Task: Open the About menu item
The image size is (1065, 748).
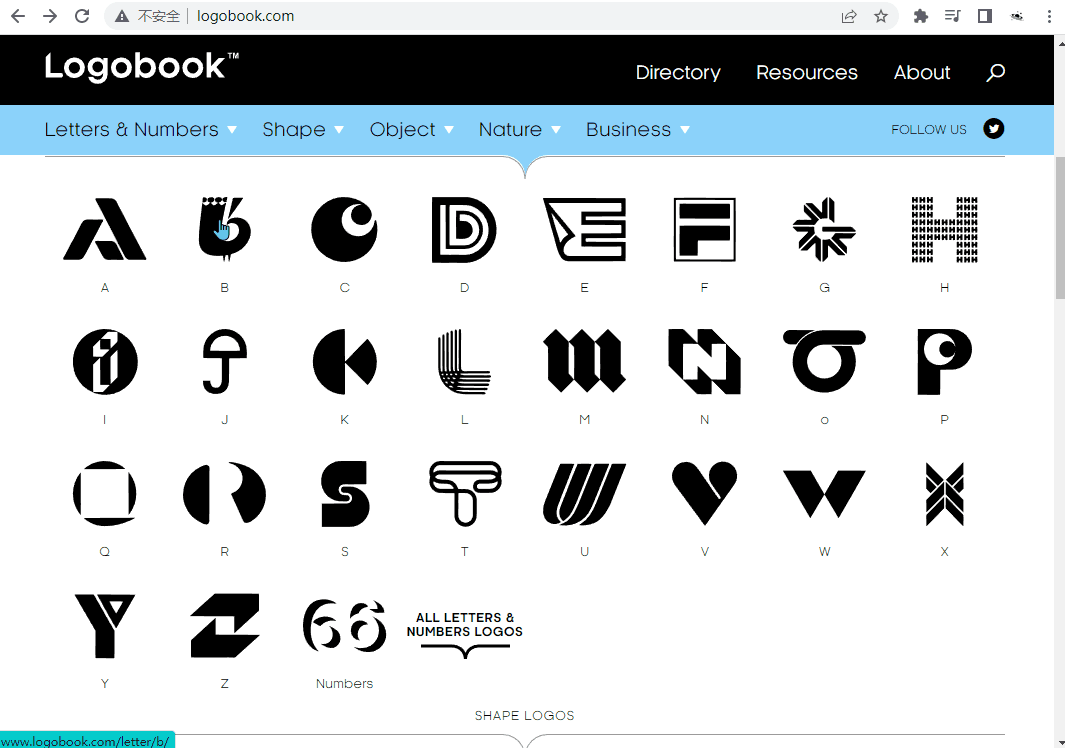Action: pos(922,72)
